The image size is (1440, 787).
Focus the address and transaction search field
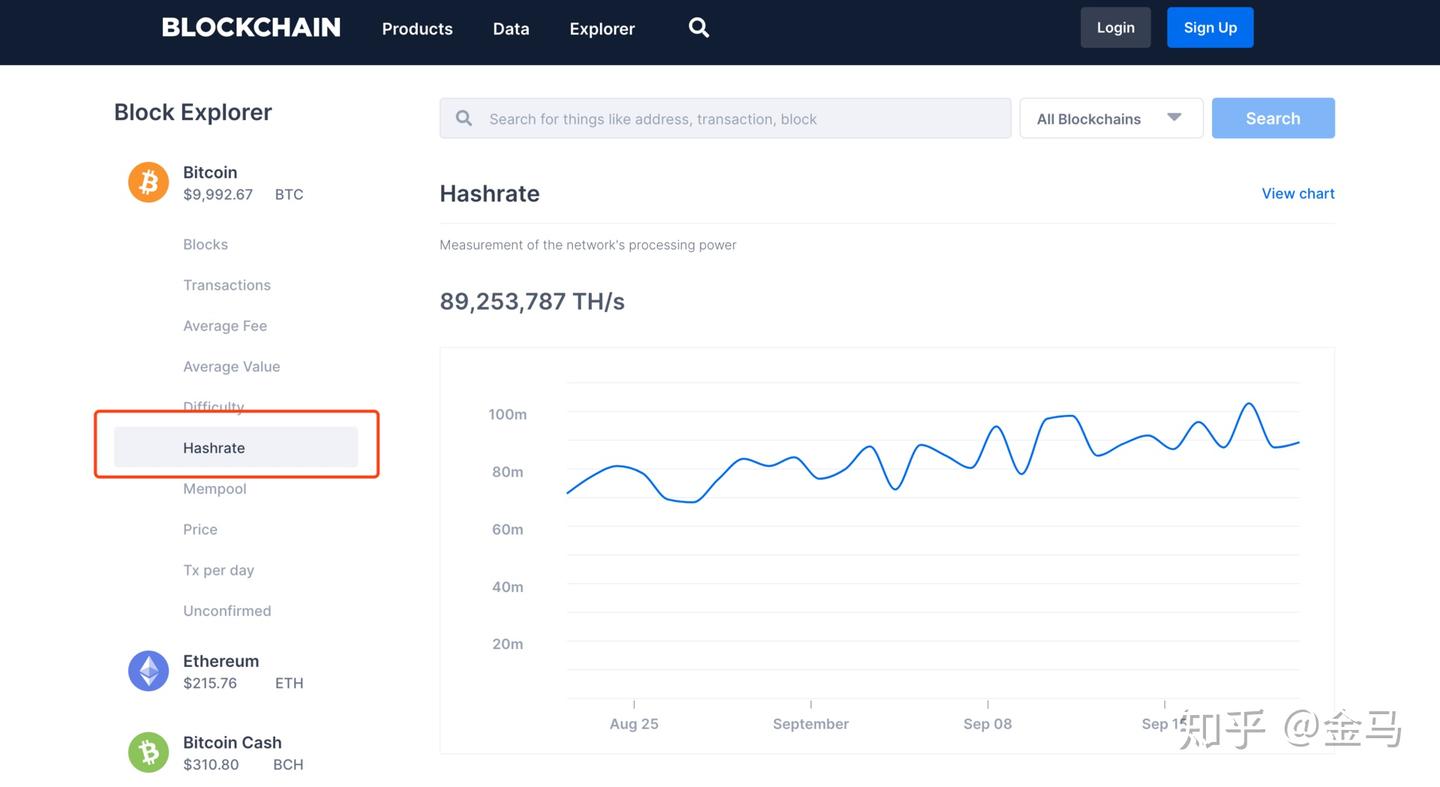(x=740, y=118)
